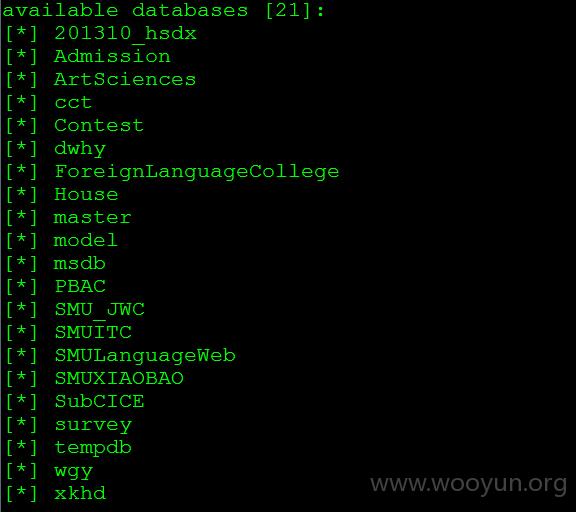Screen dimensions: 576x512
Task: Click the SMUITC database text
Action: [93, 332]
